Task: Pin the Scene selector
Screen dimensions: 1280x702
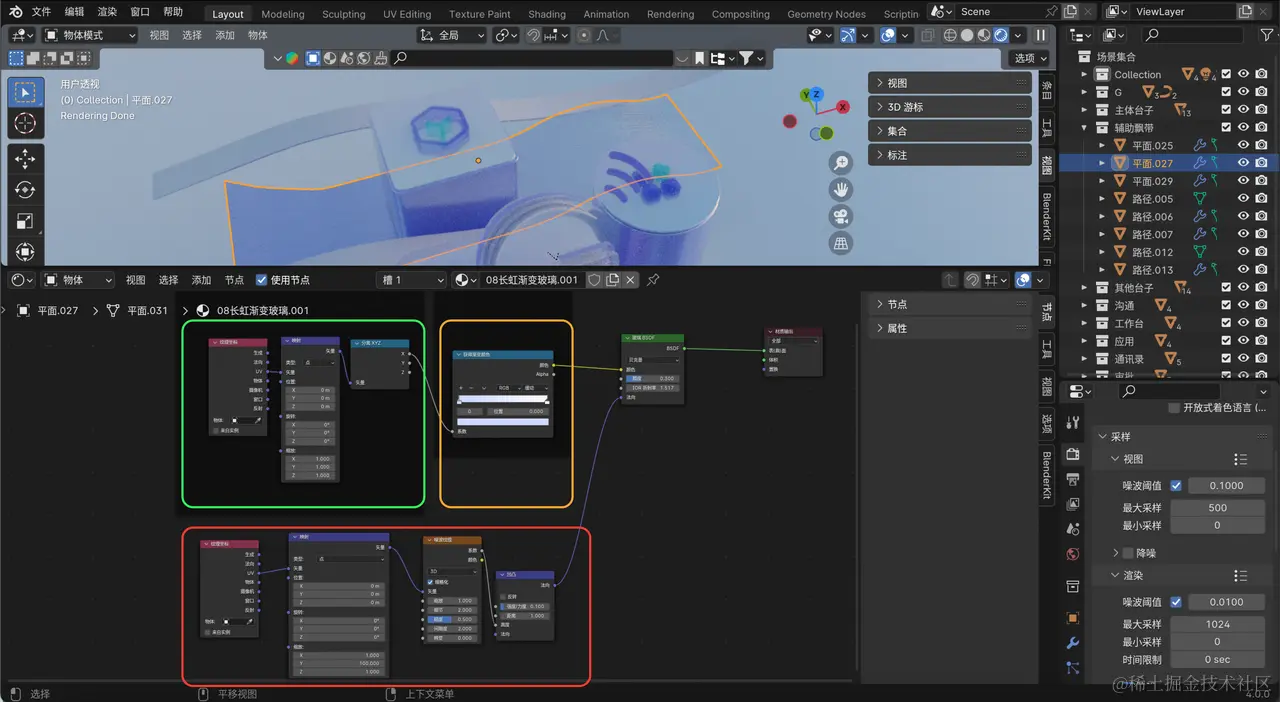Action: (x=1051, y=12)
